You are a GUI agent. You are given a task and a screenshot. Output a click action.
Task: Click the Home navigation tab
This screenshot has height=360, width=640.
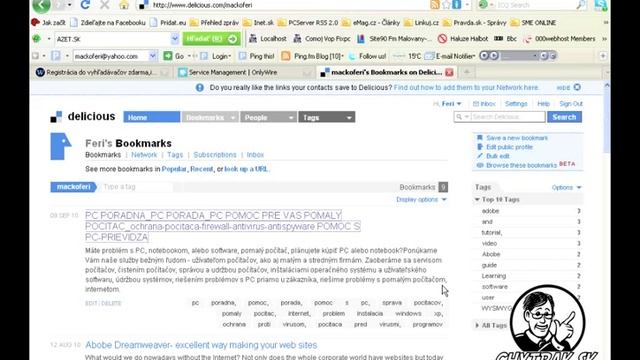pos(151,117)
